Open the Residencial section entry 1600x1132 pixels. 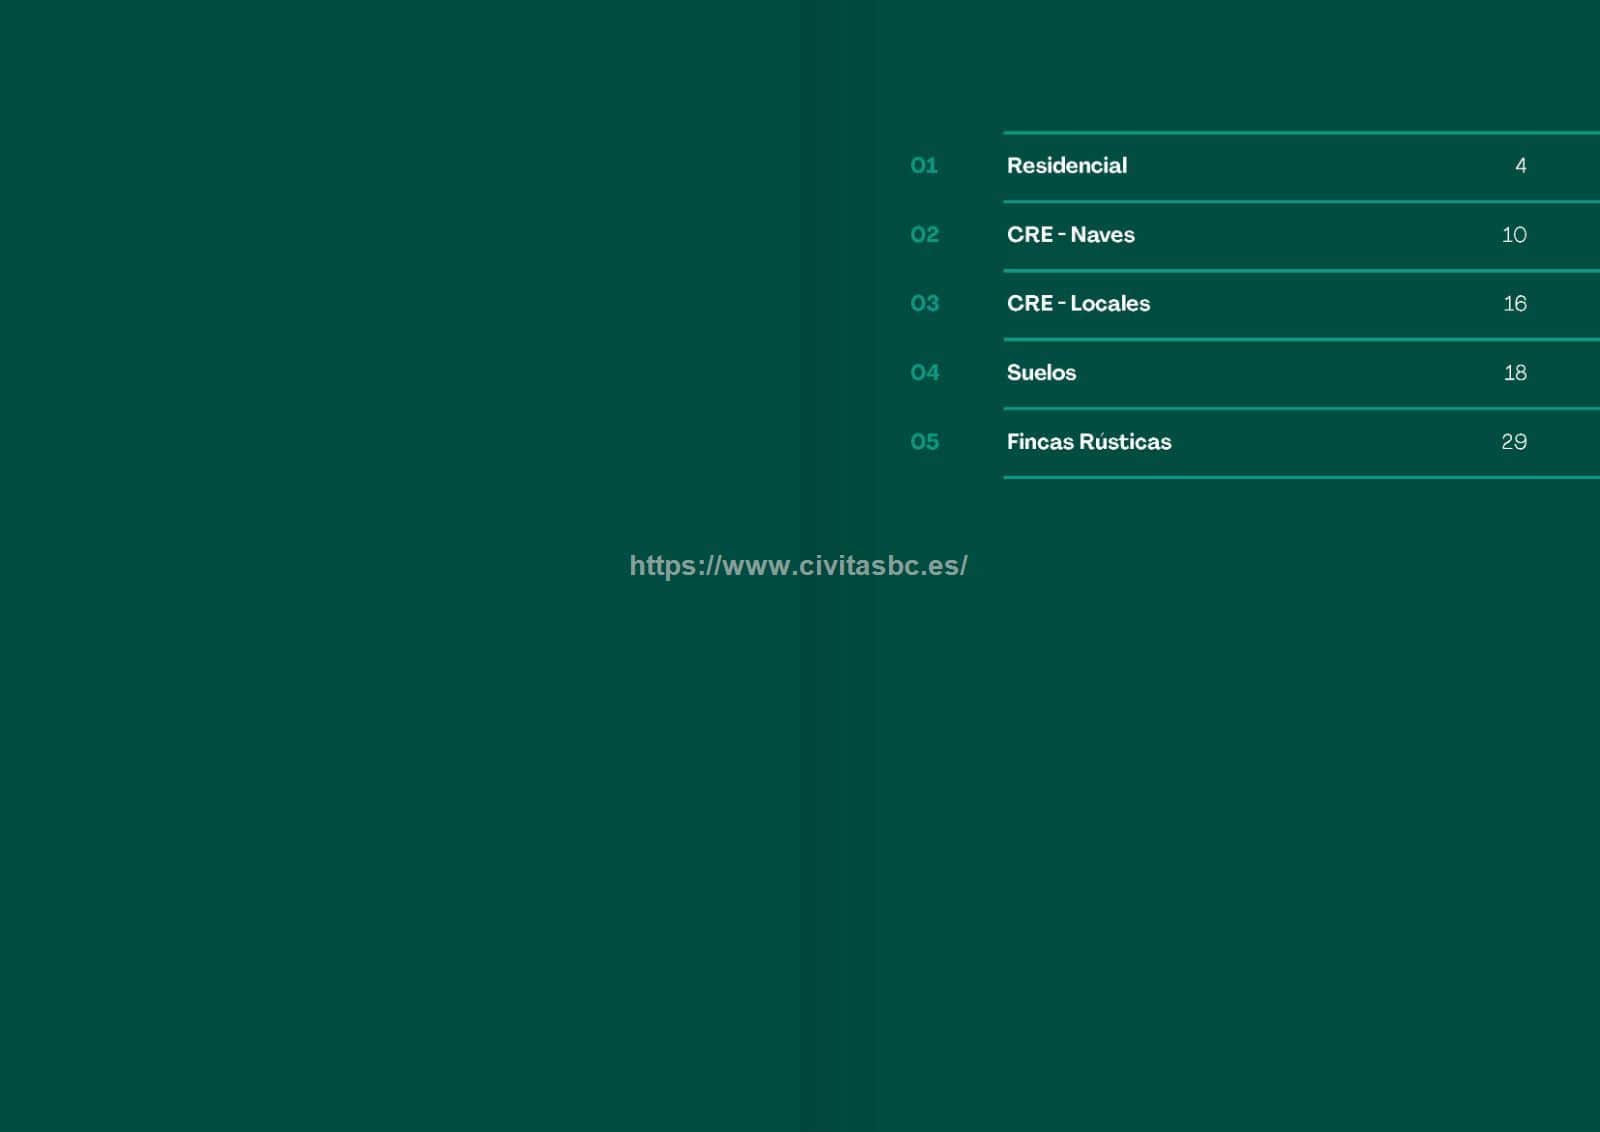[1066, 166]
